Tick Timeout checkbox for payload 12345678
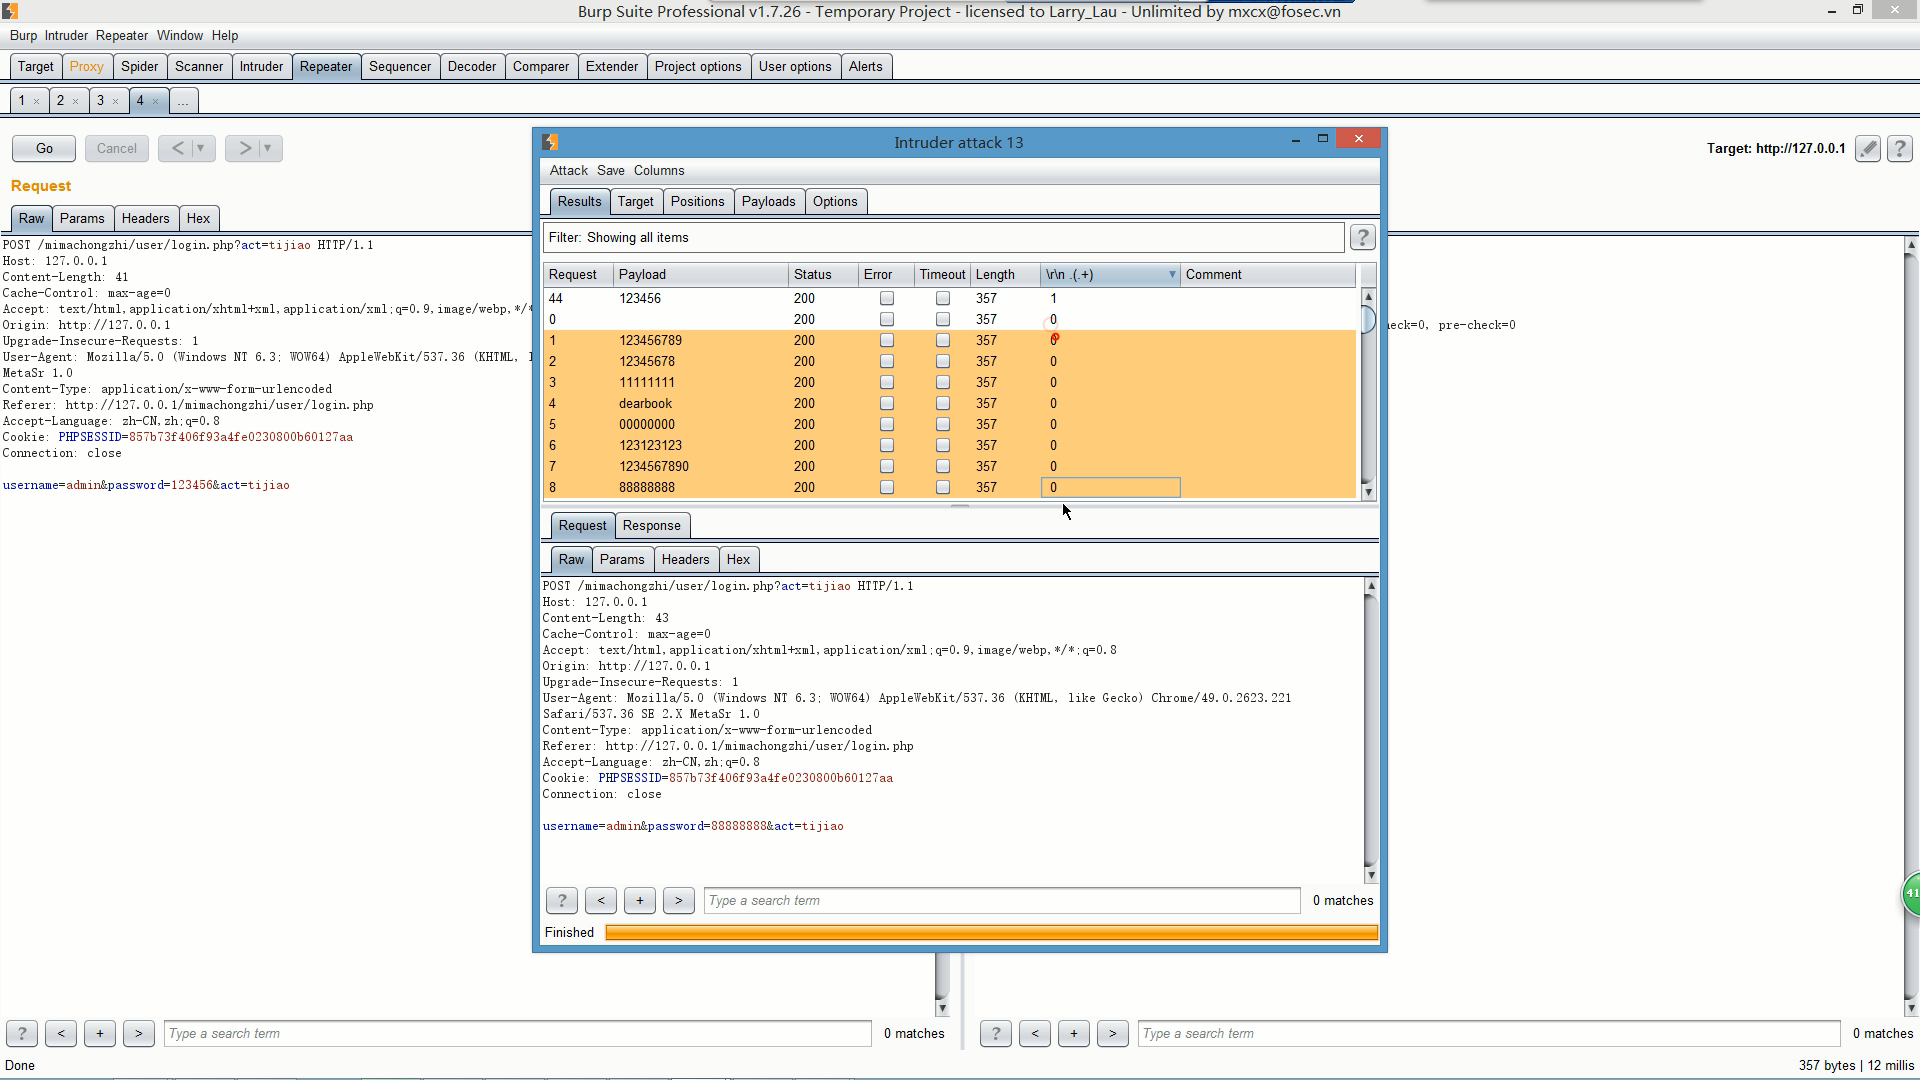The width and height of the screenshot is (1920, 1080). [942, 361]
